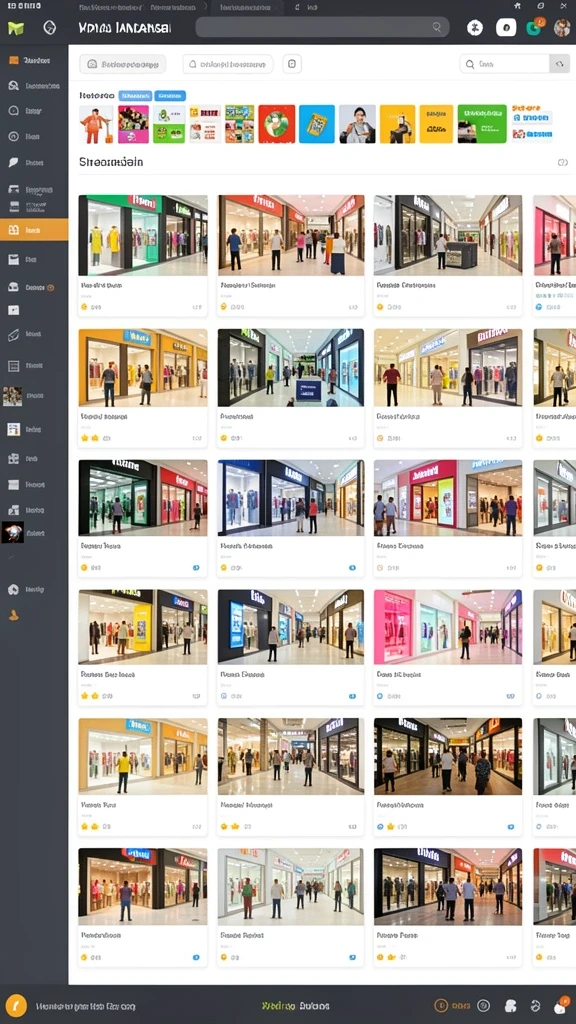Screen dimensions: 576x1024
Task: Click the green-and-white label centered in the bottom bar
Action: coord(295,1006)
